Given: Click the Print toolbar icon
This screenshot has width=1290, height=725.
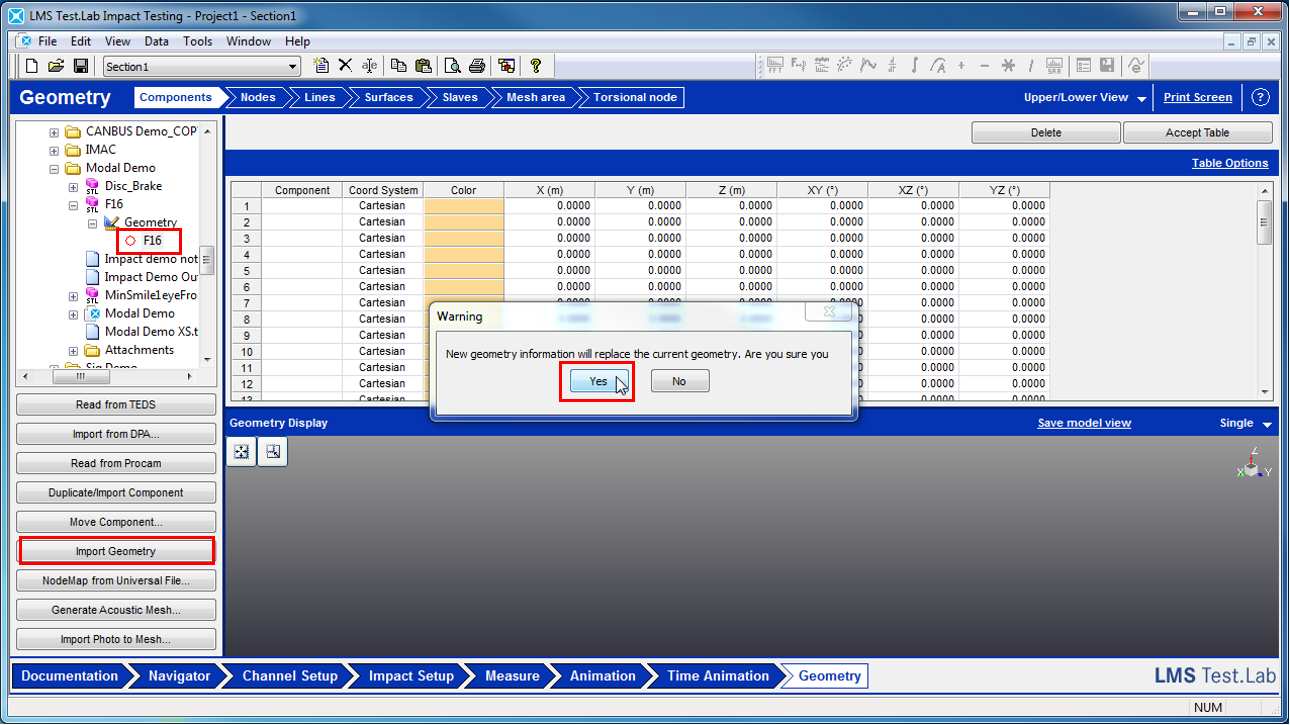Looking at the screenshot, I should 477,66.
